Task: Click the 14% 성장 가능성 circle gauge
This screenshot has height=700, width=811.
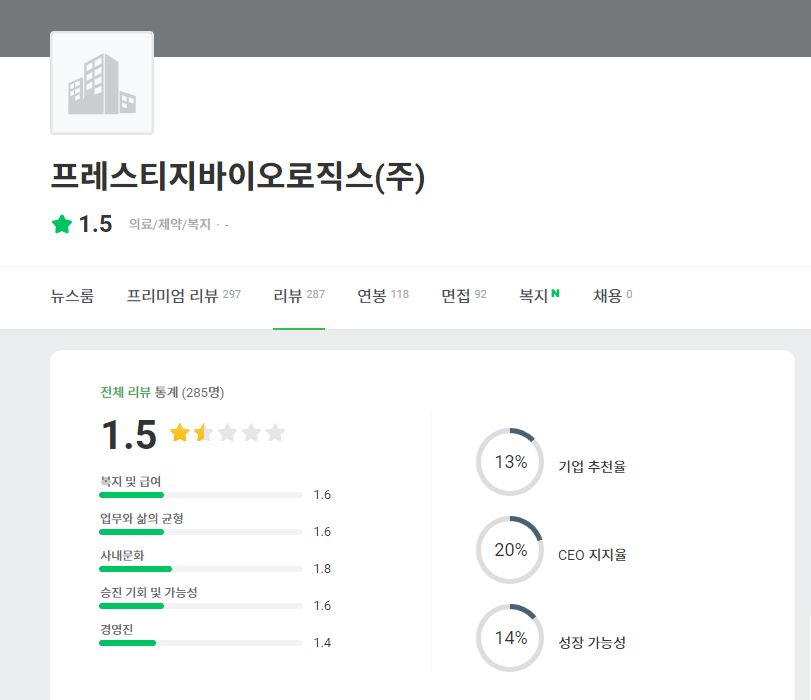Action: pyautogui.click(x=510, y=637)
